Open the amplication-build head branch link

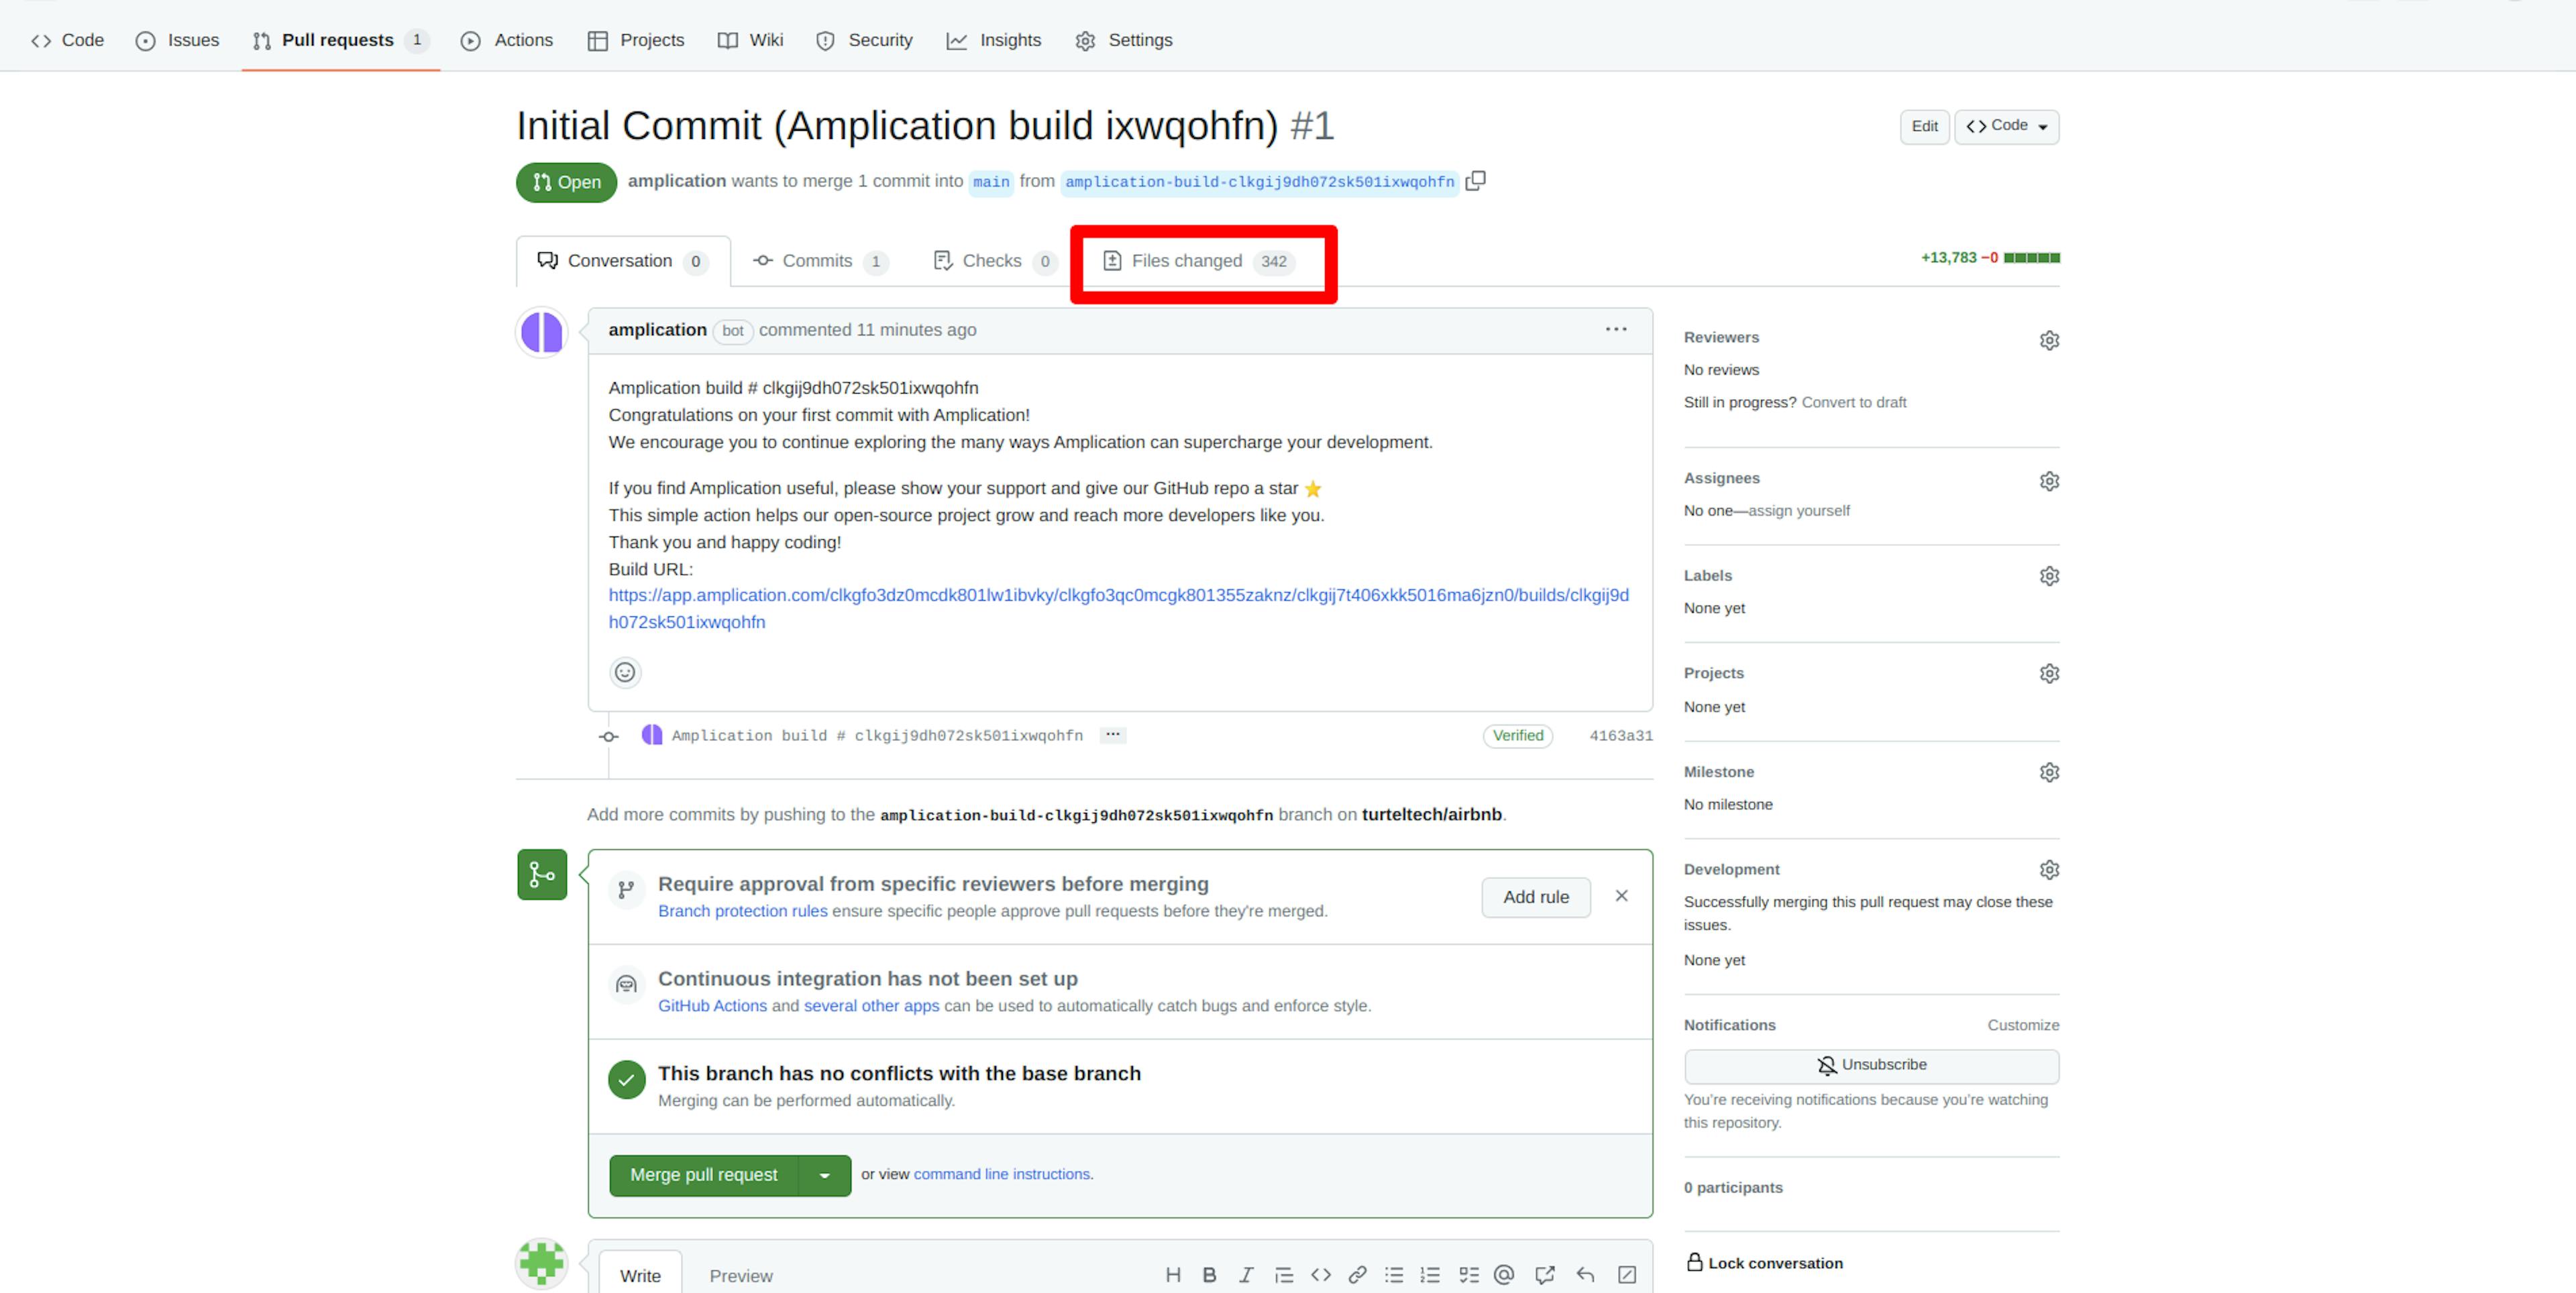1259,182
